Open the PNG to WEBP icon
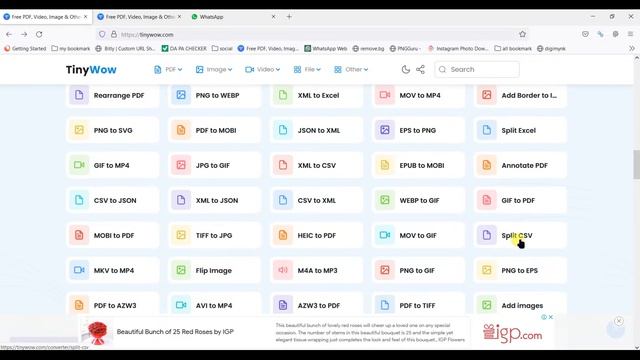The image size is (640, 360). (x=181, y=95)
